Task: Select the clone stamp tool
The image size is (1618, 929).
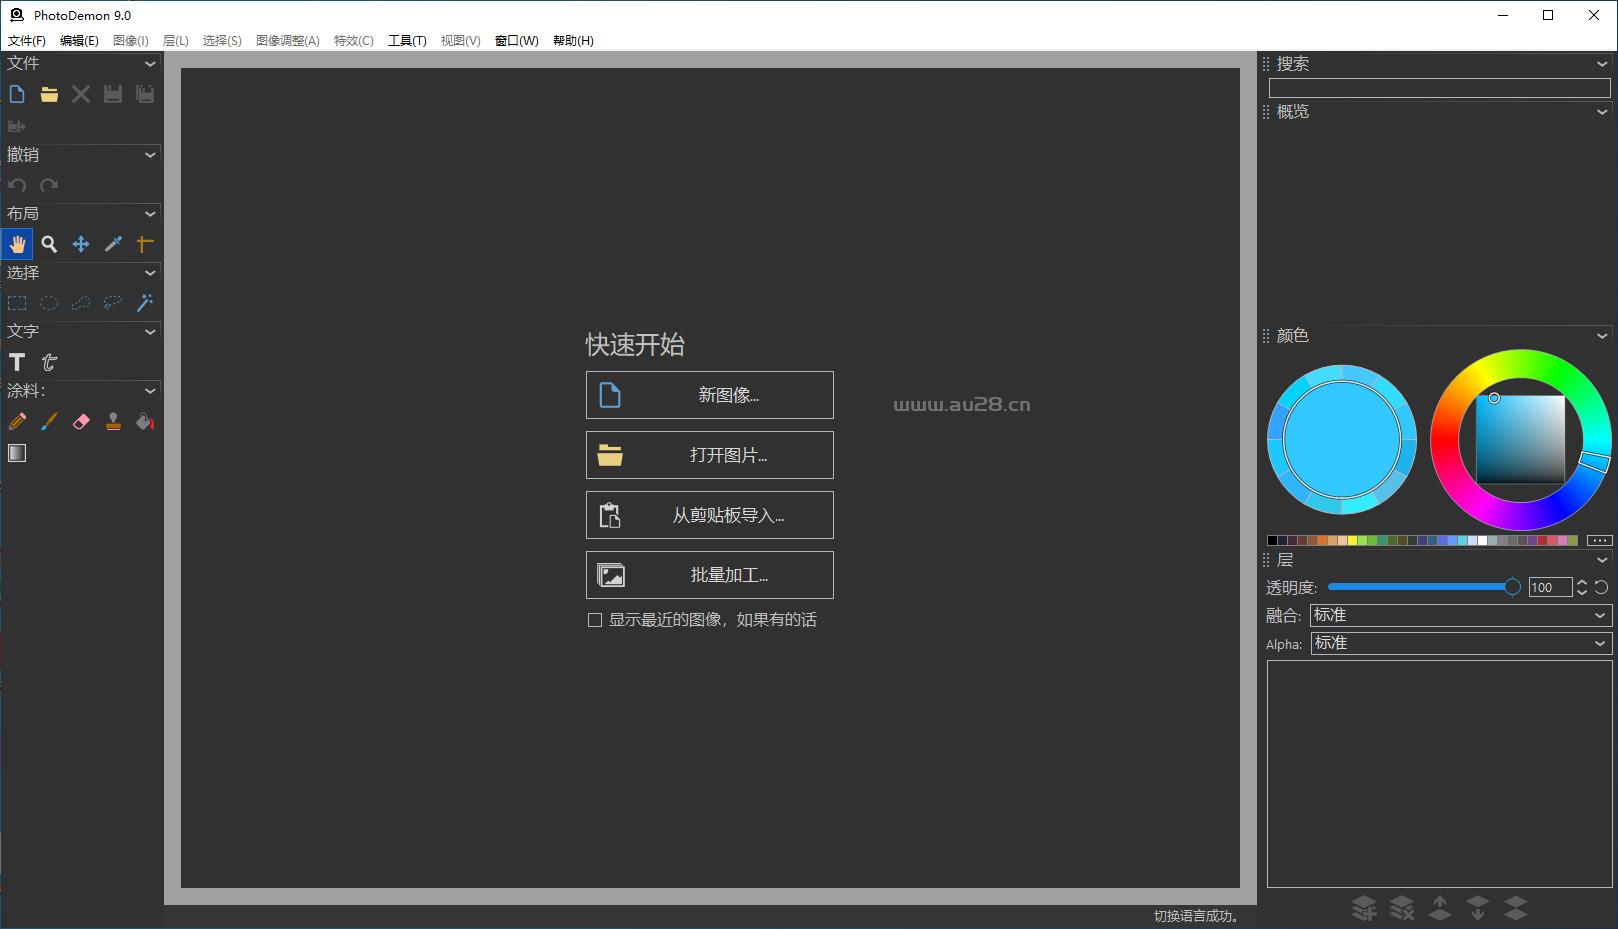Action: tap(113, 422)
